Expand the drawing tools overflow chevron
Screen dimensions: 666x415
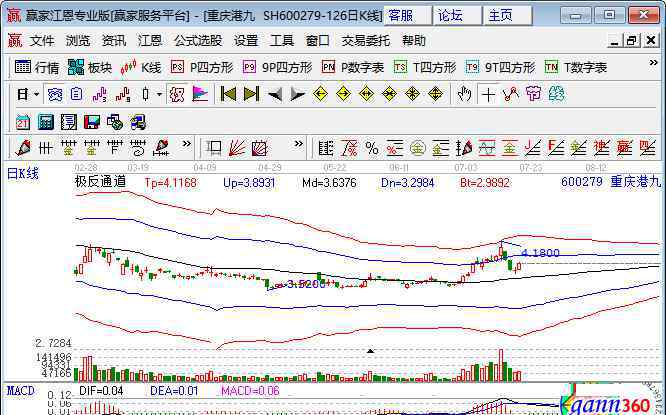(x=186, y=144)
